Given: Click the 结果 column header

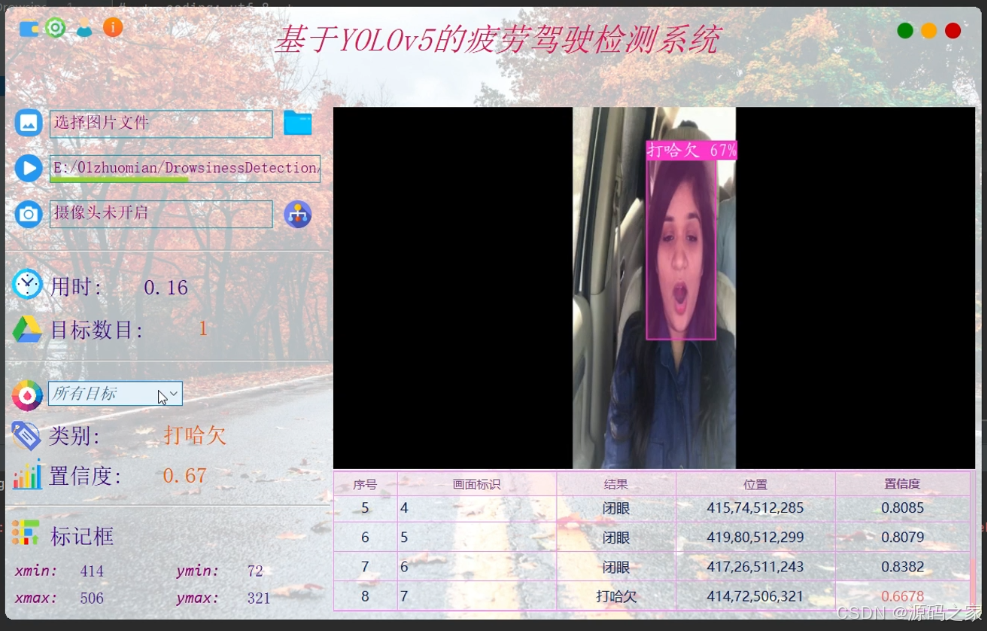Looking at the screenshot, I should 616,484.
